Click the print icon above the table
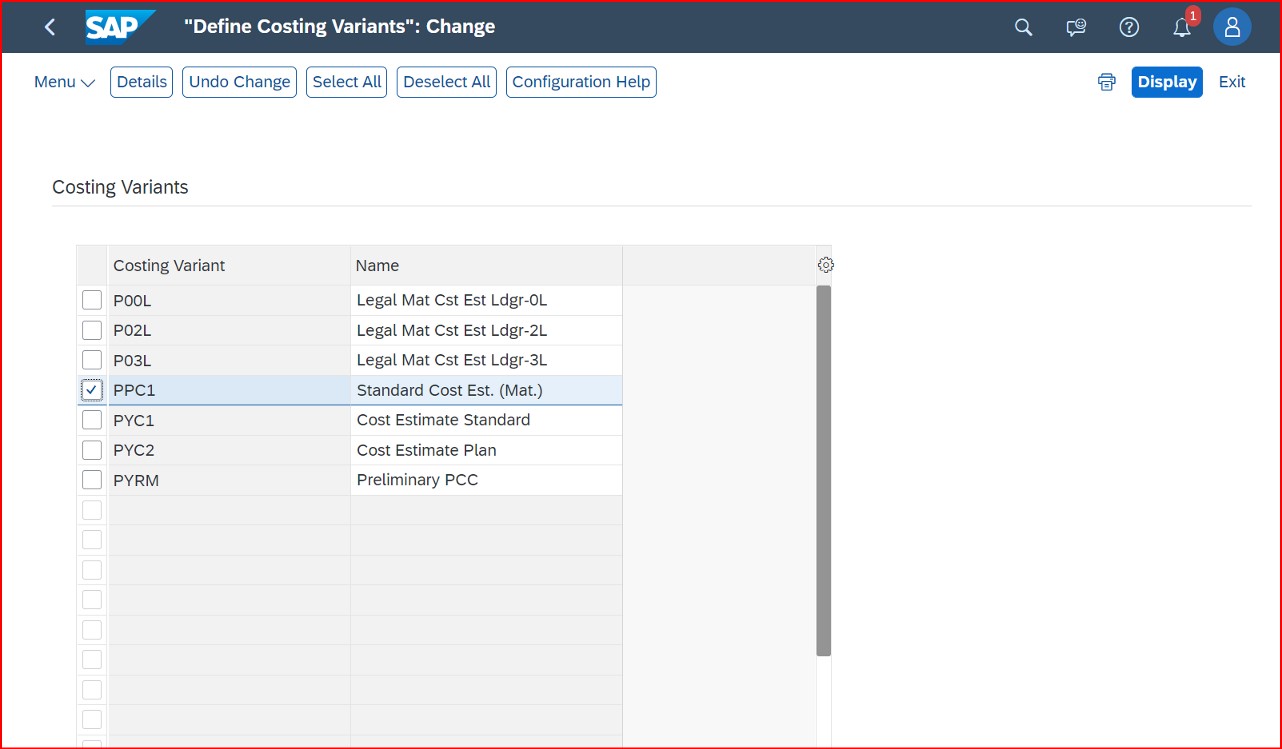This screenshot has width=1282, height=749. click(1106, 82)
